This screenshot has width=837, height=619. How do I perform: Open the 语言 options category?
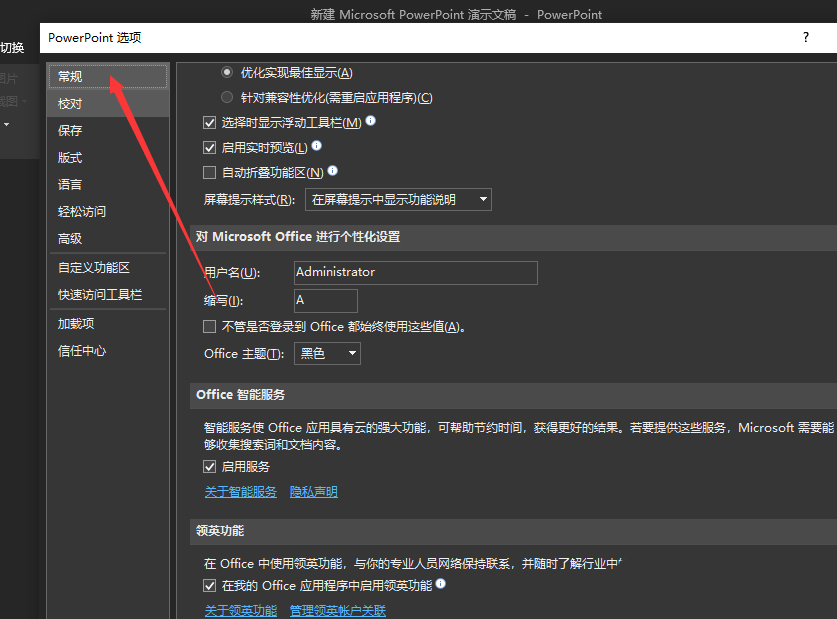tap(108, 185)
